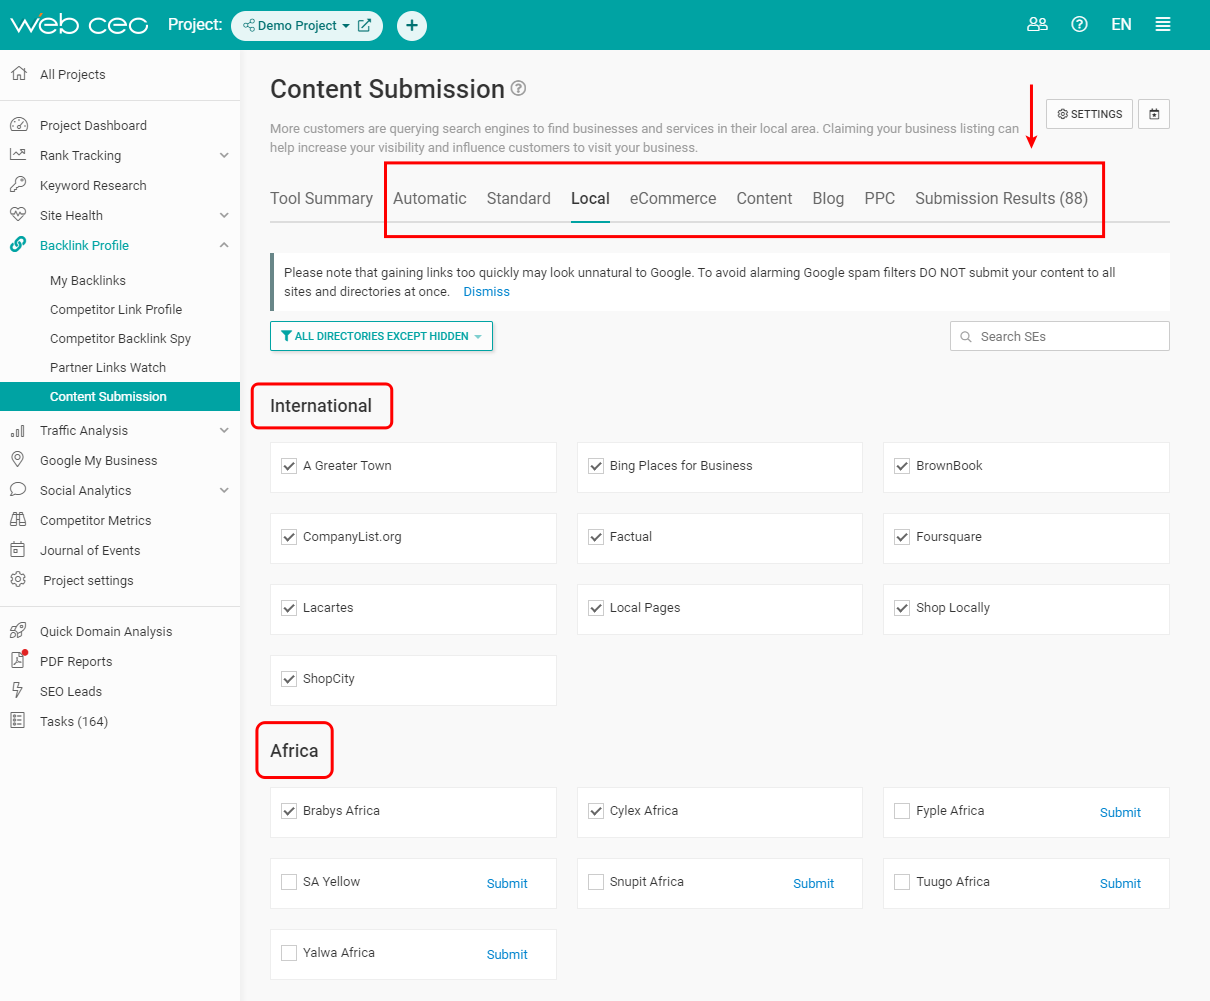Open the Demo Project dropdown
Image resolution: width=1210 pixels, height=1001 pixels.
[296, 25]
